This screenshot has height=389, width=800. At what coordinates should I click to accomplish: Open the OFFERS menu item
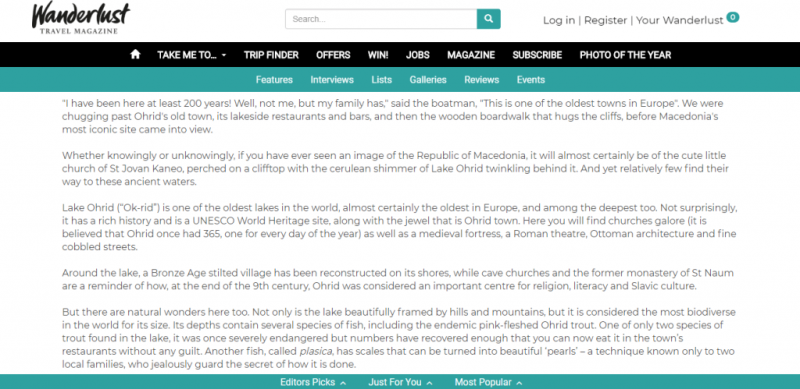coord(333,55)
